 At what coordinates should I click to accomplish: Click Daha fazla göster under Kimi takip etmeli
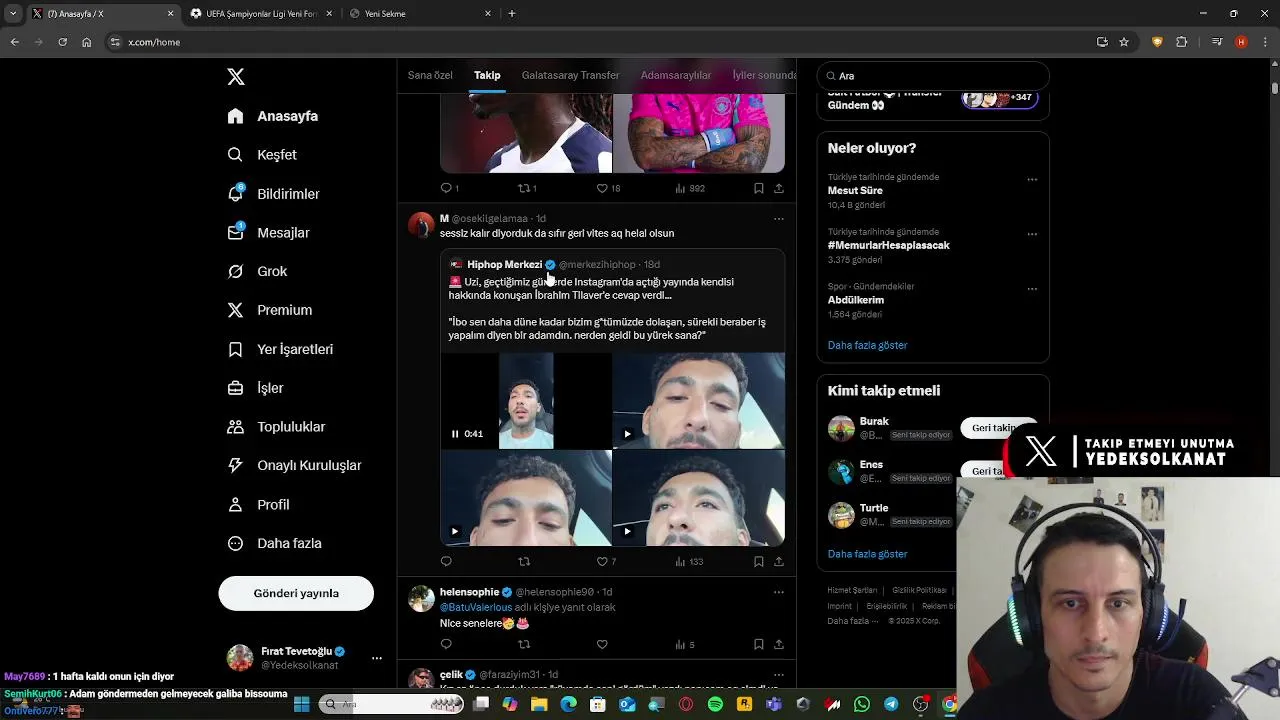pyautogui.click(x=867, y=554)
